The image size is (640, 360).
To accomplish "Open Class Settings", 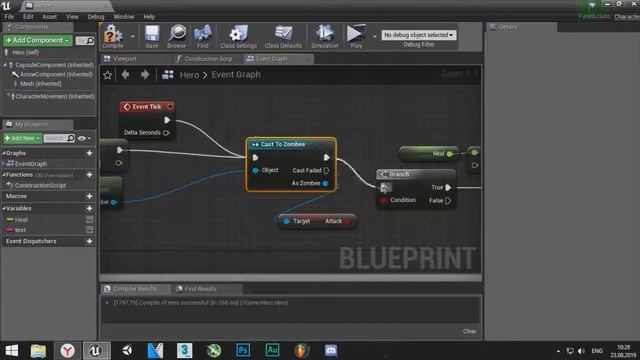I will click(x=239, y=36).
